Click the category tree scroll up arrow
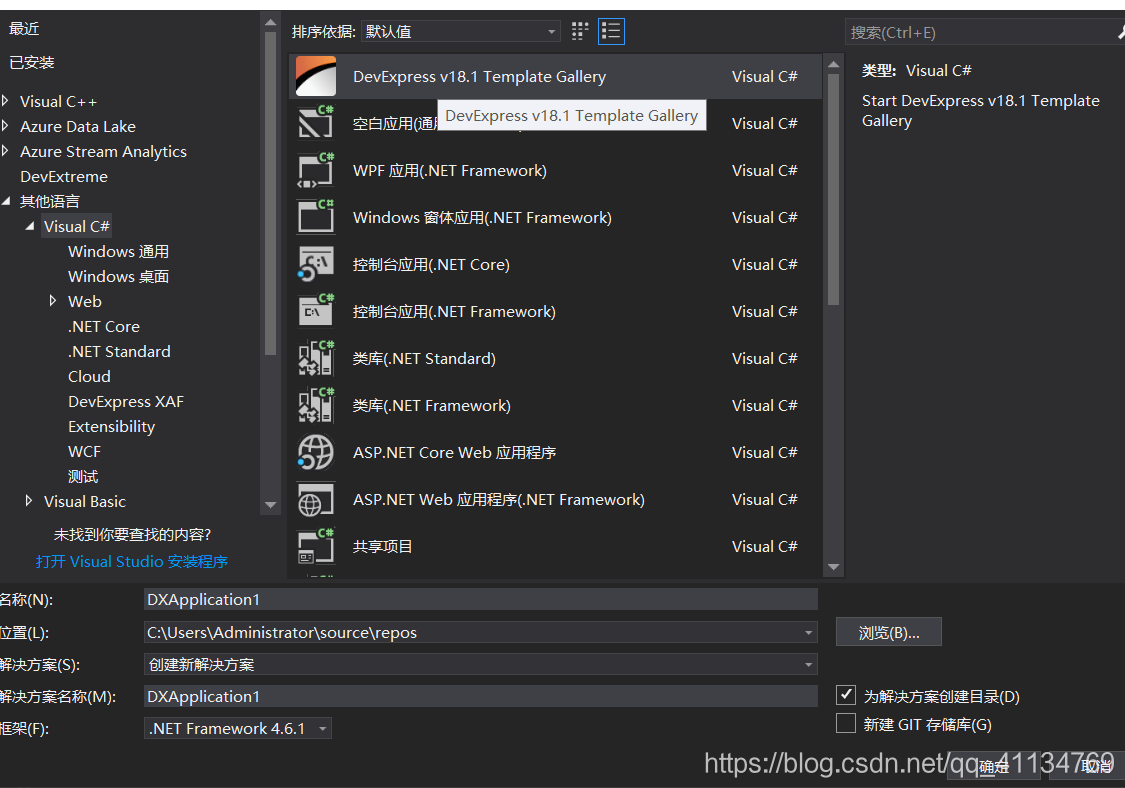1125x788 pixels. coord(270,23)
